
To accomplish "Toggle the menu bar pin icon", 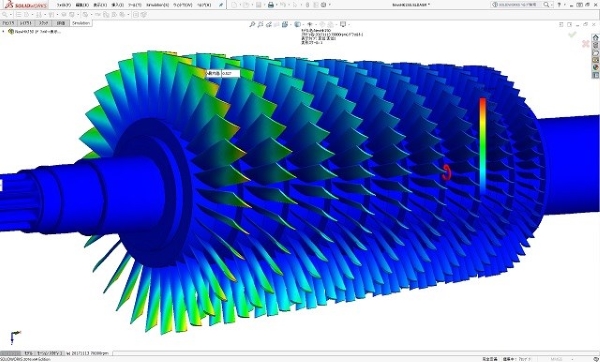I will (x=221, y=5).
